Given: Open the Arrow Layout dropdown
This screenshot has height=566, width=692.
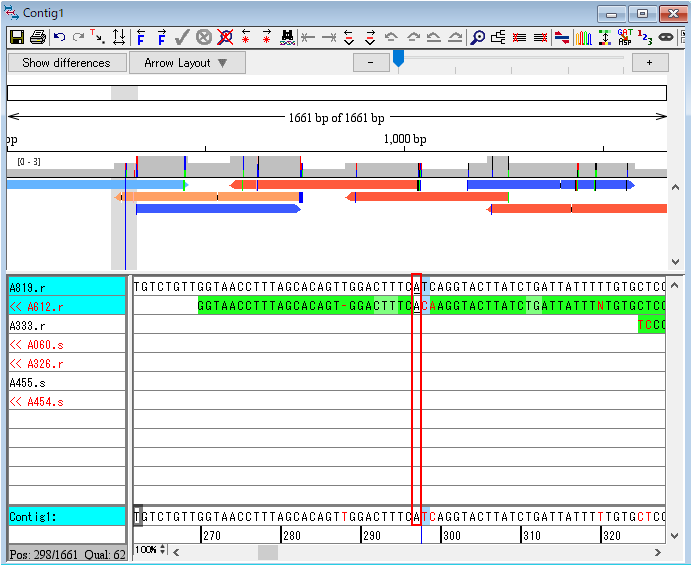Looking at the screenshot, I should pos(187,63).
